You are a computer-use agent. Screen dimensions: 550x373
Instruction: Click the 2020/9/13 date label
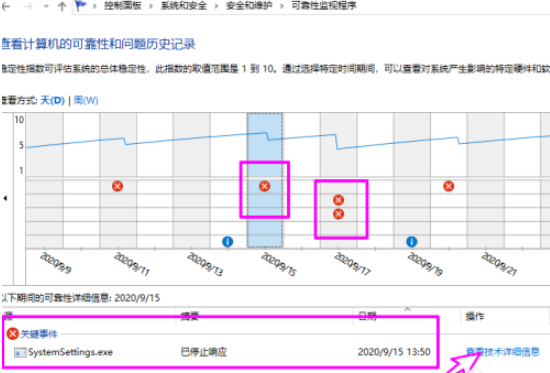click(205, 264)
